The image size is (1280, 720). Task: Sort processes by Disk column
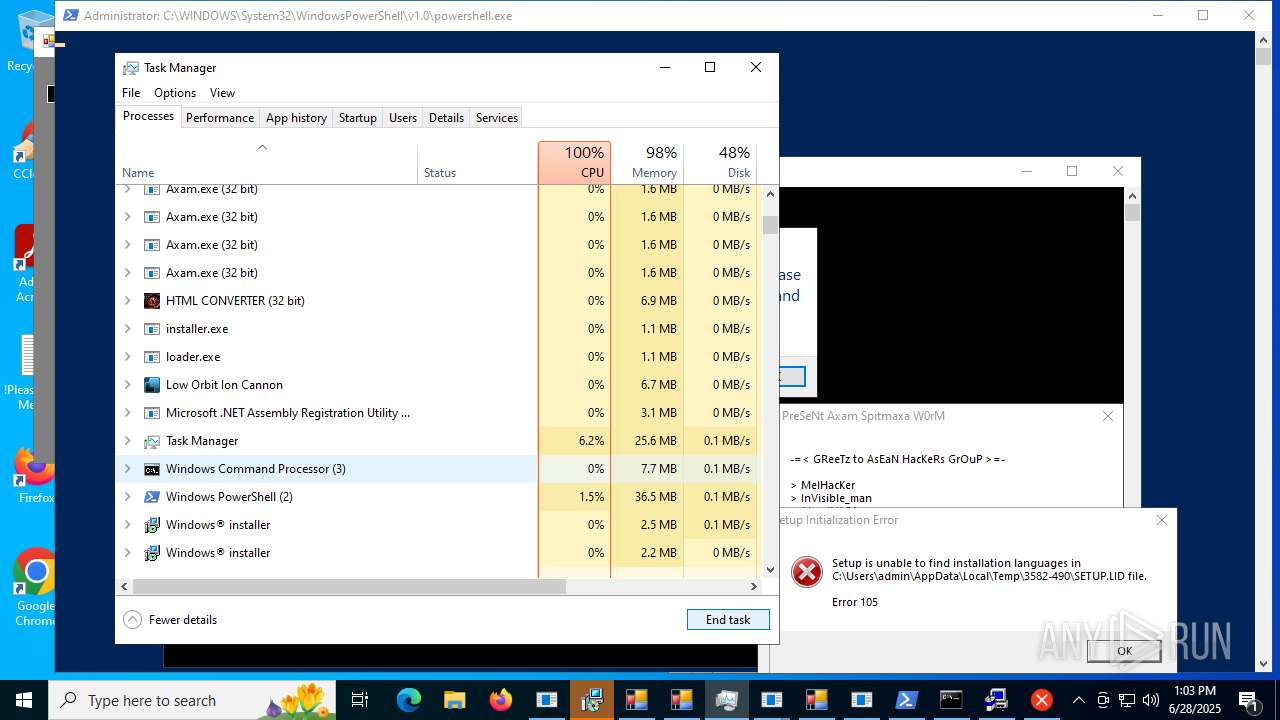720,162
